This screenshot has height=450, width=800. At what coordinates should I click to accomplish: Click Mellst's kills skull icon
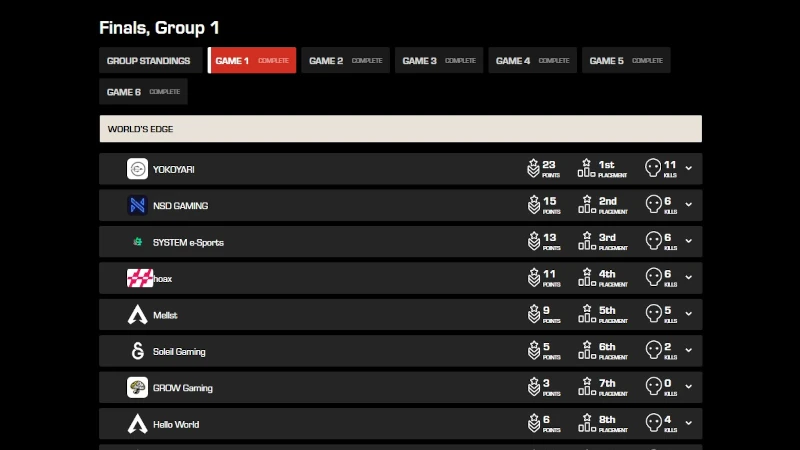click(654, 313)
